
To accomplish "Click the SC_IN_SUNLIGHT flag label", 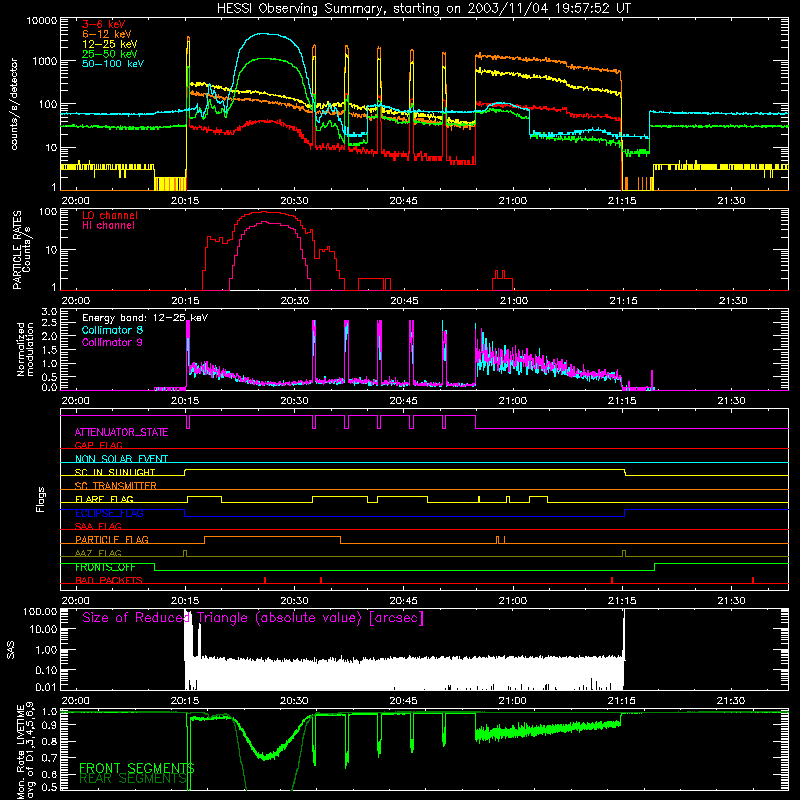I will tap(115, 472).
